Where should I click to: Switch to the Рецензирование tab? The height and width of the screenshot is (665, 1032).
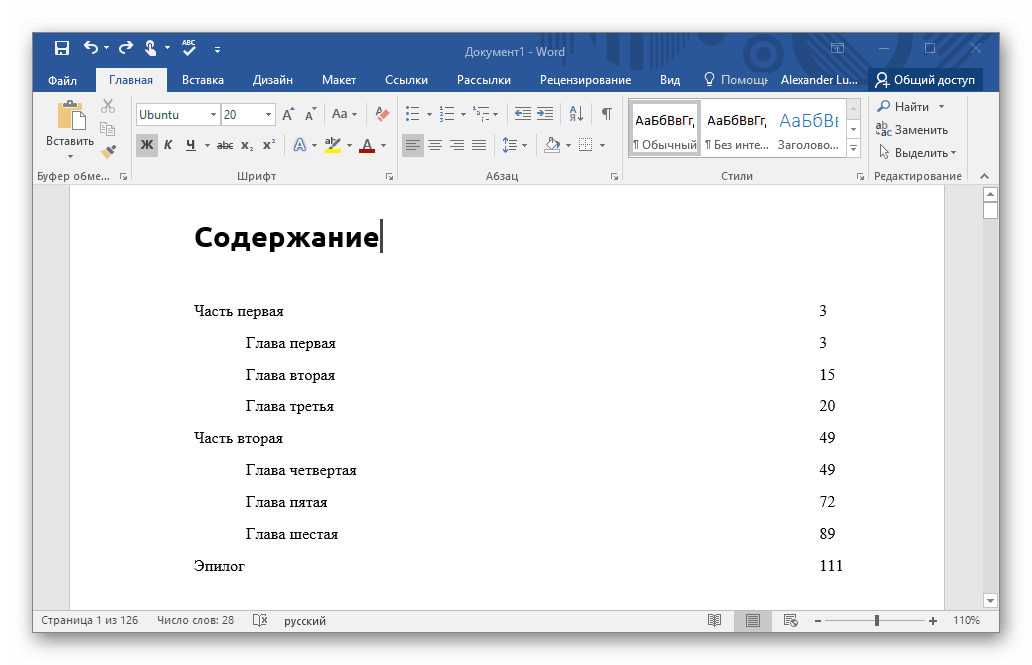(585, 80)
